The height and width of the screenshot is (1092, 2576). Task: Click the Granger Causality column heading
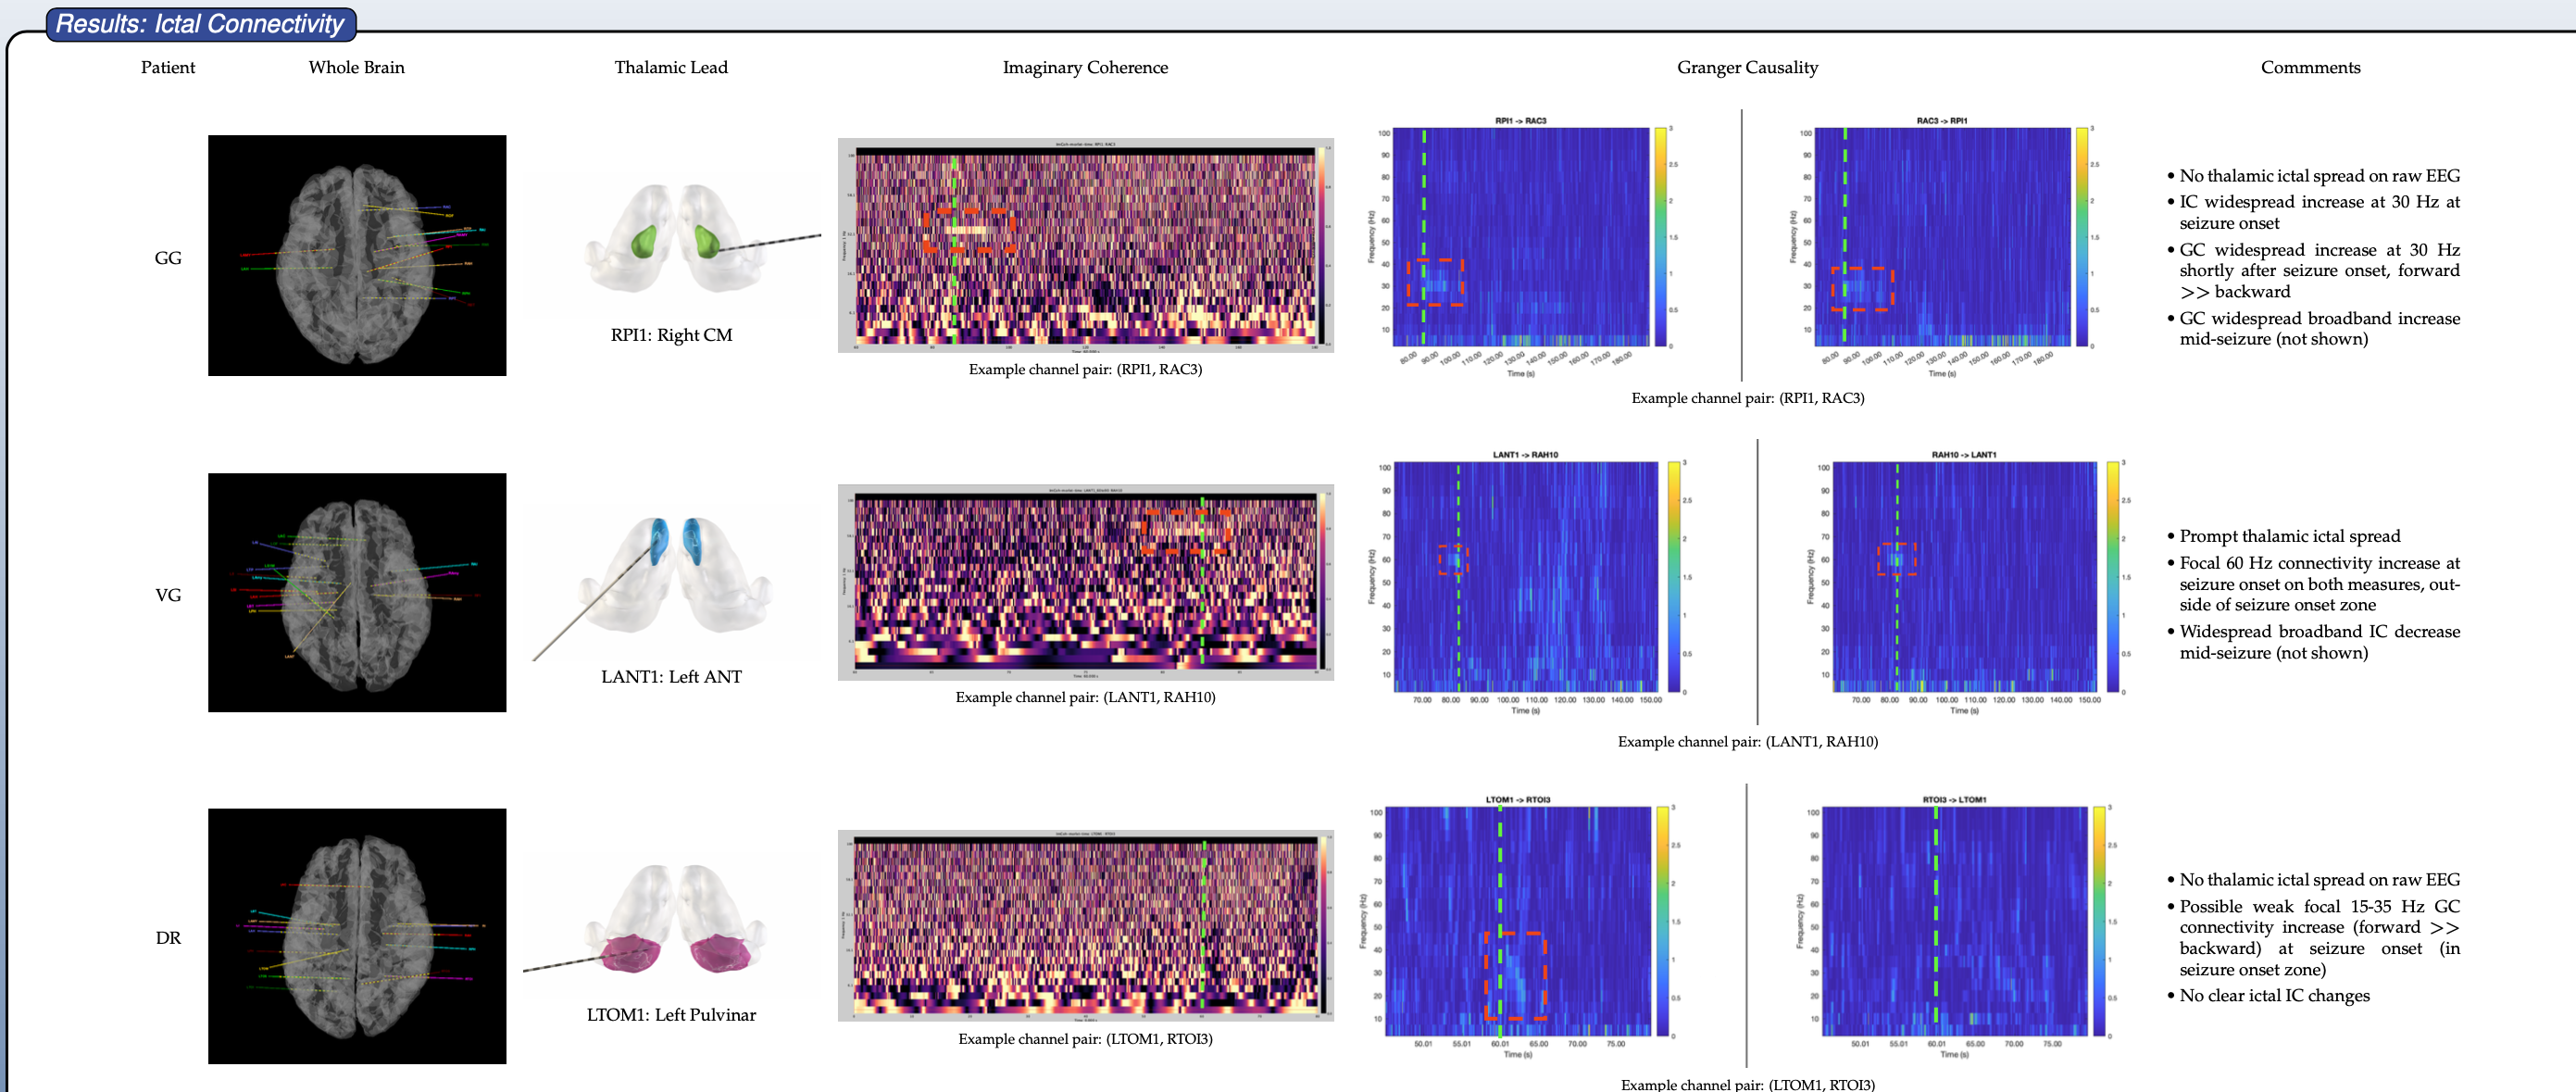(1747, 67)
